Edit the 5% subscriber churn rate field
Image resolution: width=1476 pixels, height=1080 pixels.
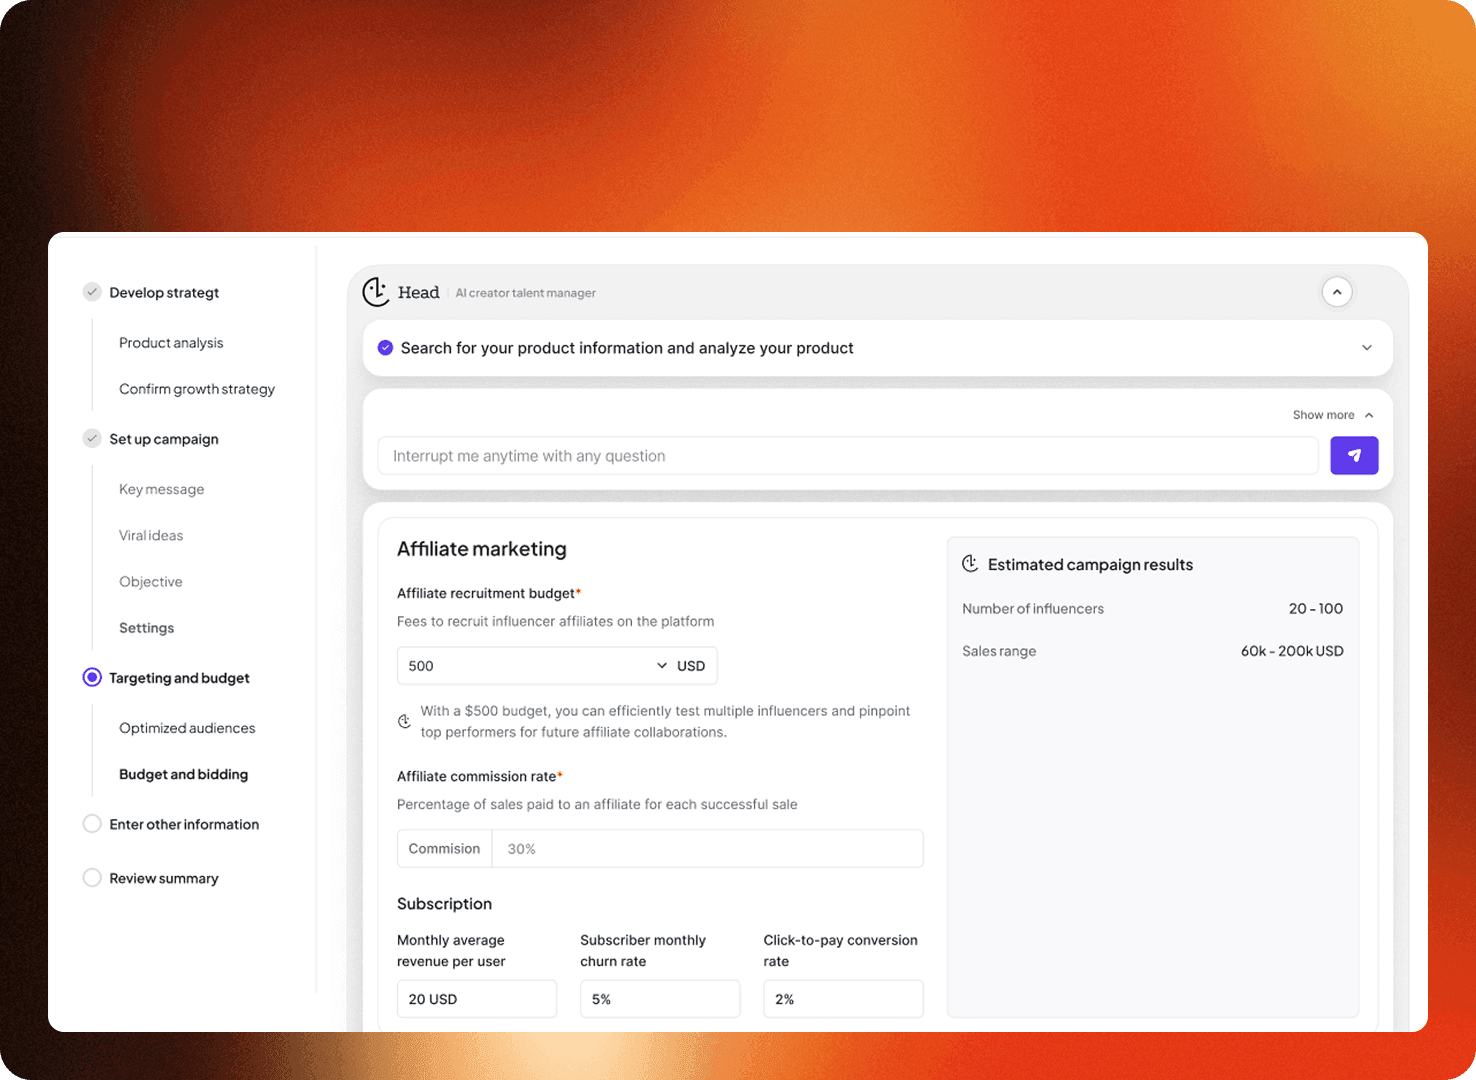660,999
